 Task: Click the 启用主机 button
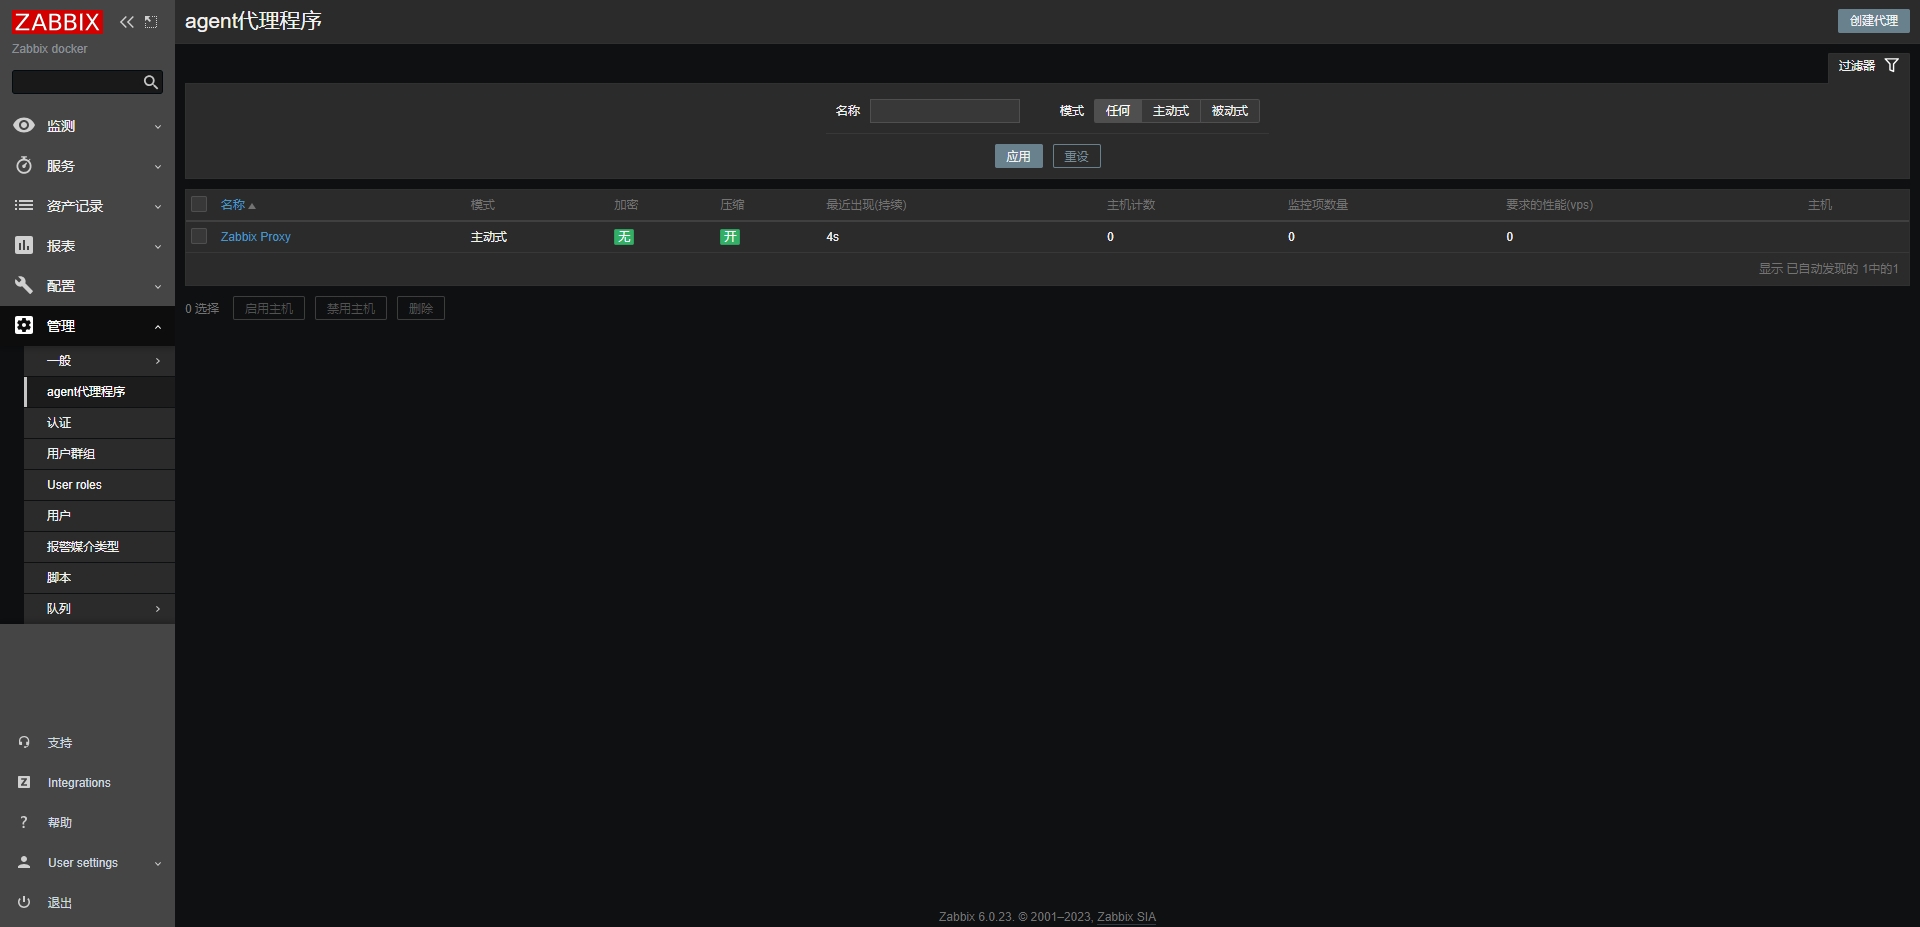pos(269,308)
